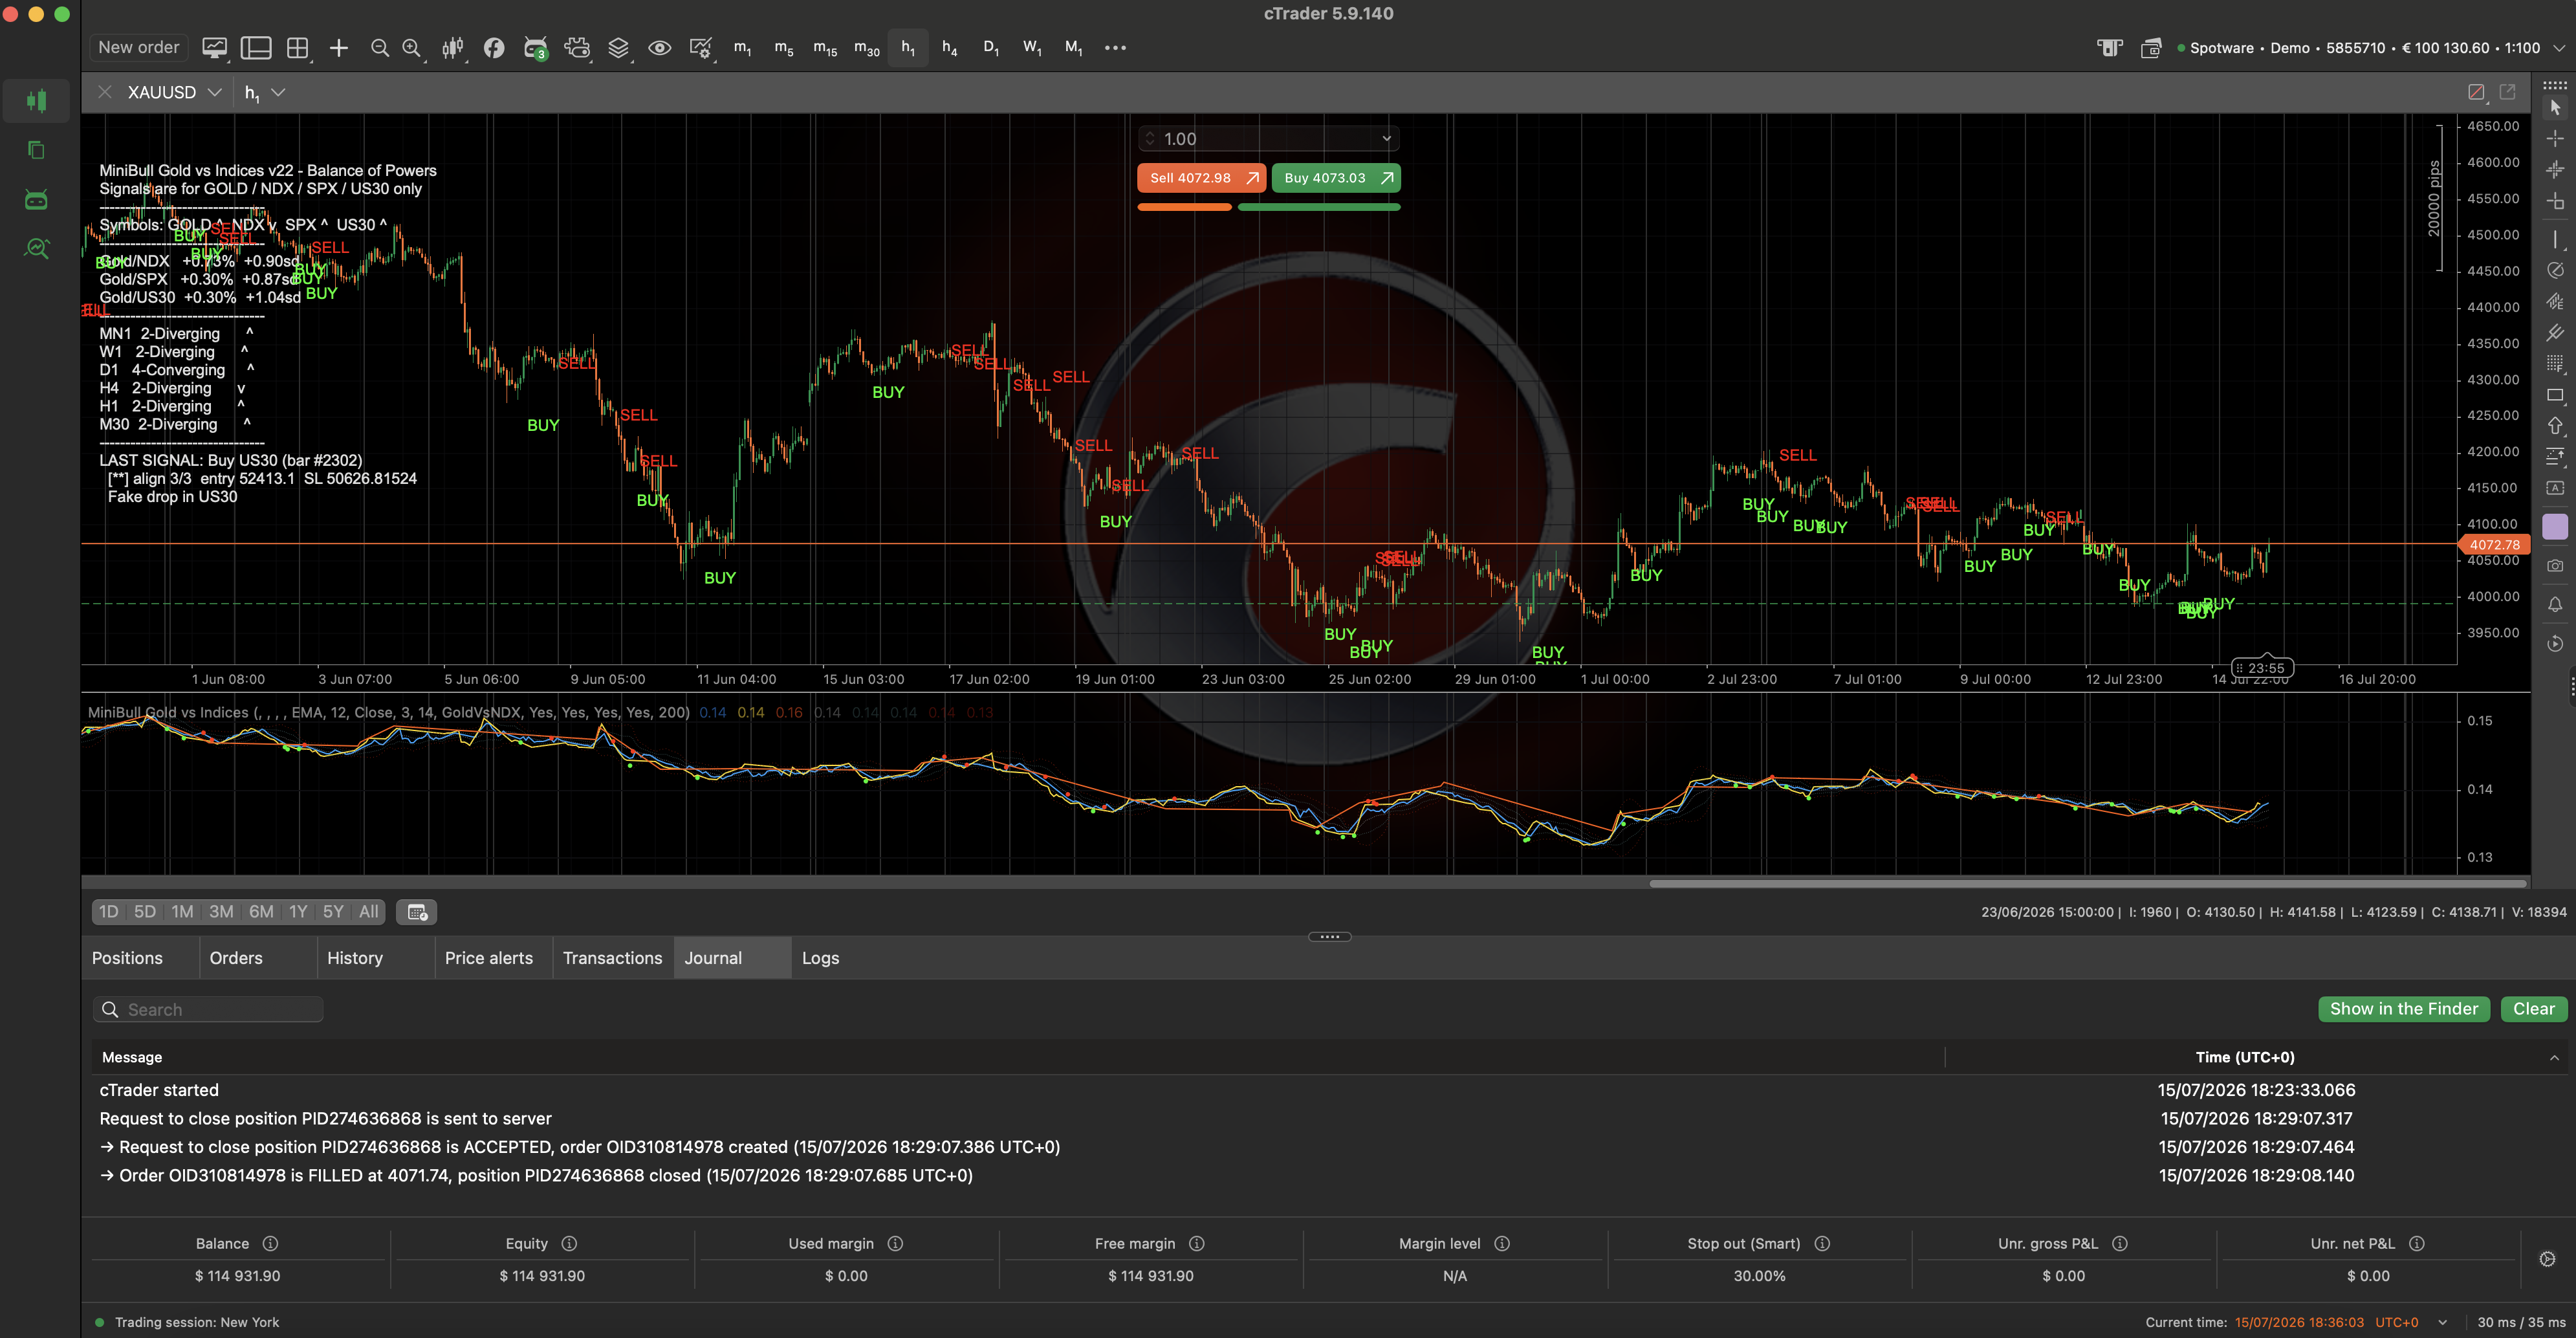Open price alert bell icon
2576x1338 pixels.
2555,604
